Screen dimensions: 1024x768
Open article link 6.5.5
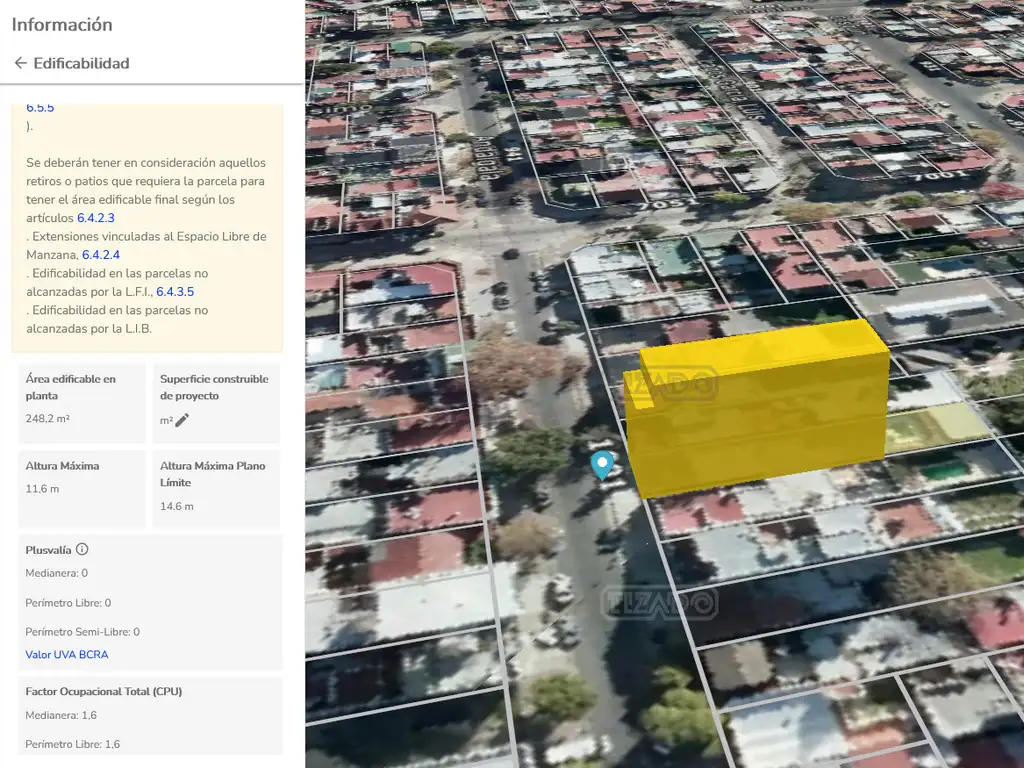coord(40,107)
